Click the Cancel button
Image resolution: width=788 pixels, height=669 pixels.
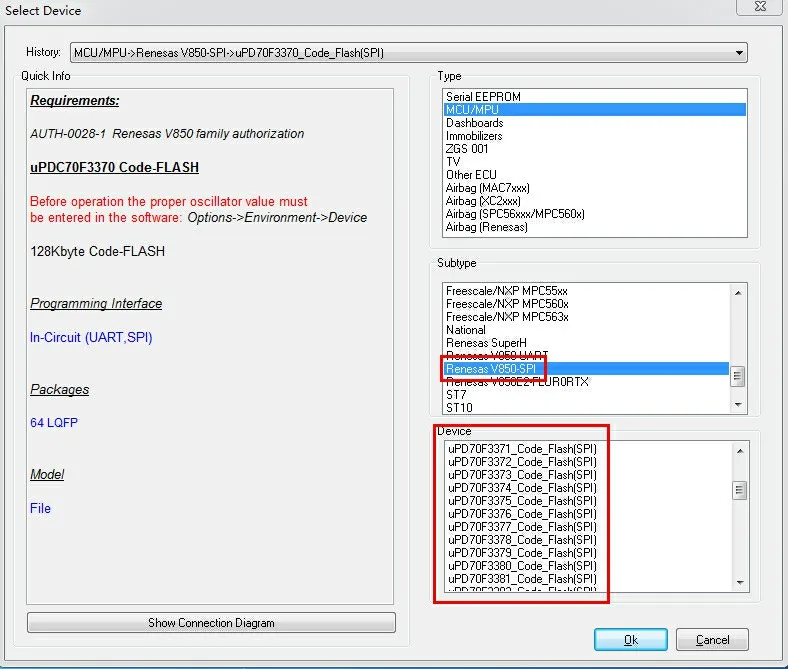(x=712, y=640)
